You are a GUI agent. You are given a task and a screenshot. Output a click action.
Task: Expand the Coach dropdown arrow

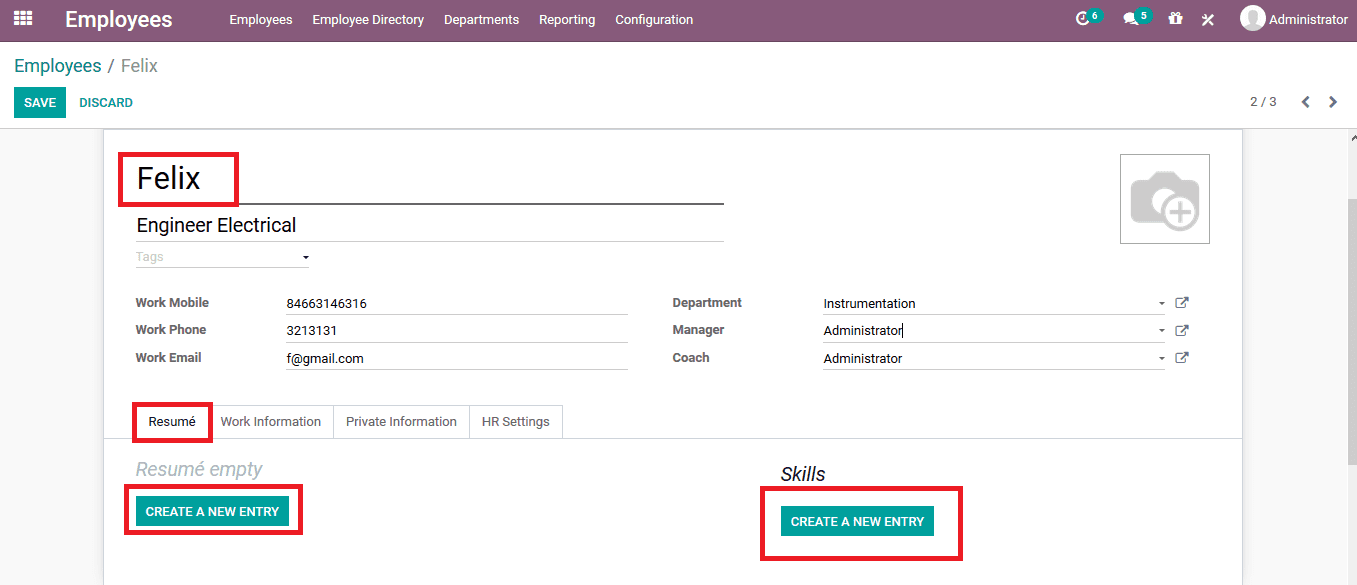click(x=1161, y=359)
